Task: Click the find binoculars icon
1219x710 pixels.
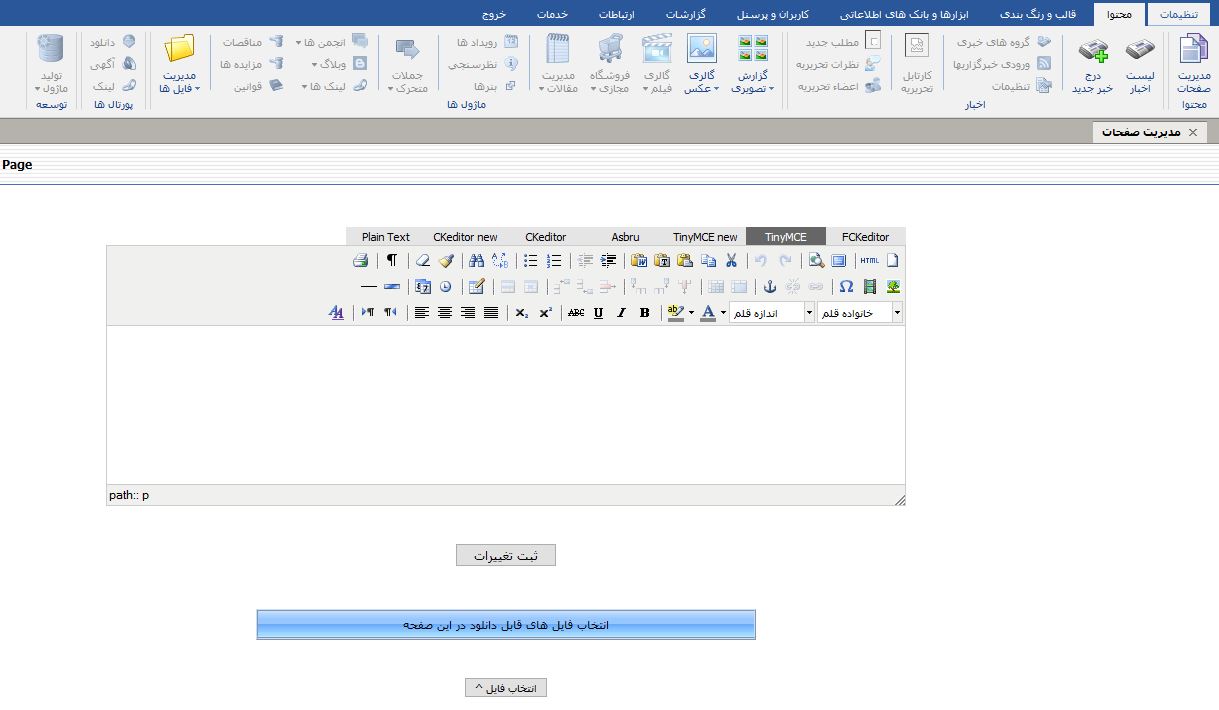Action: pyautogui.click(x=476, y=261)
